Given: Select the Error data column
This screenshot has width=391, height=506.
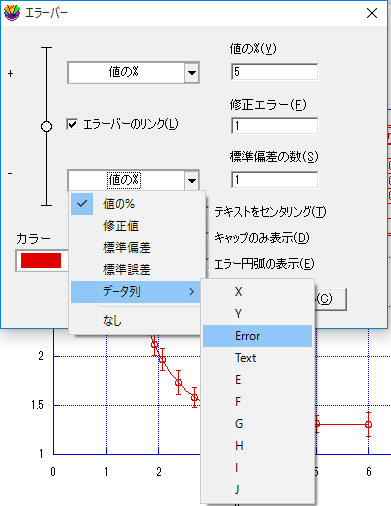Looking at the screenshot, I should [257, 336].
